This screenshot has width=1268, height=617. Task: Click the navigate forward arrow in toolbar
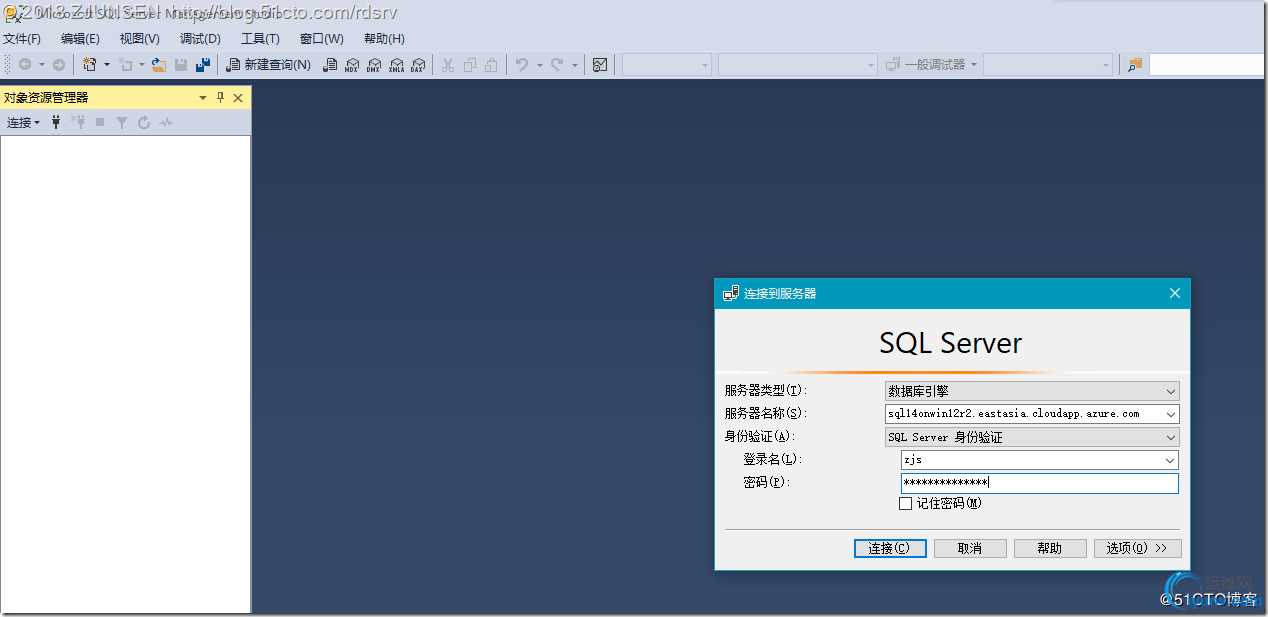coord(59,65)
